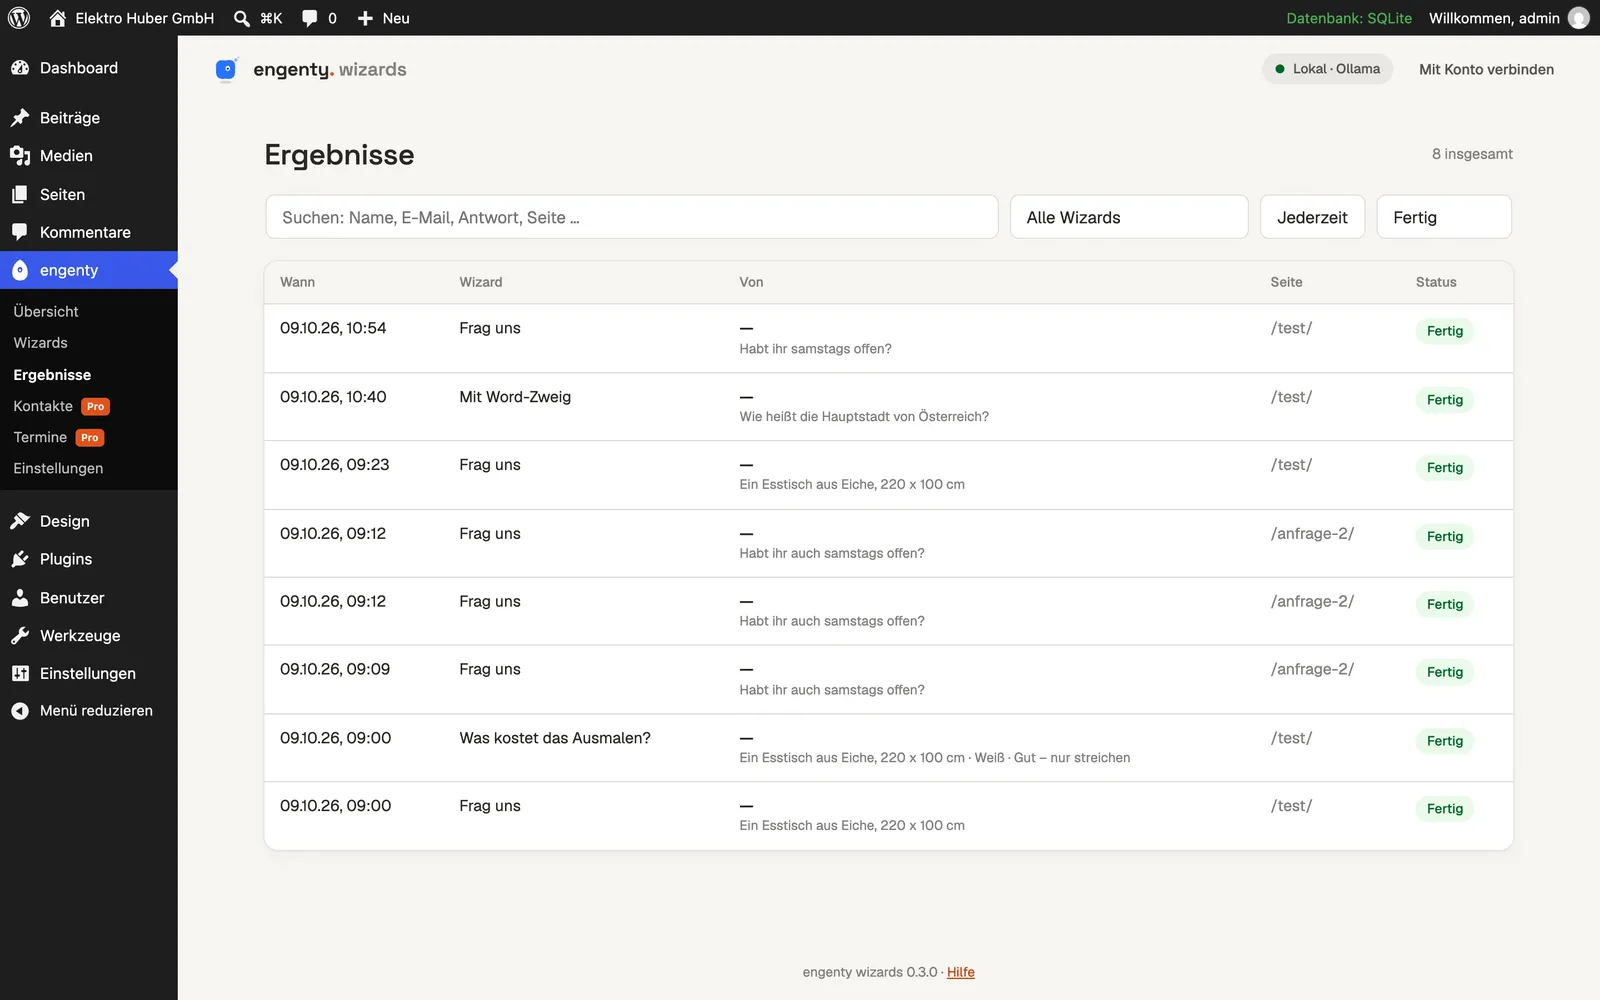Click the Was kostet das Ausmalen? entry

[555, 738]
